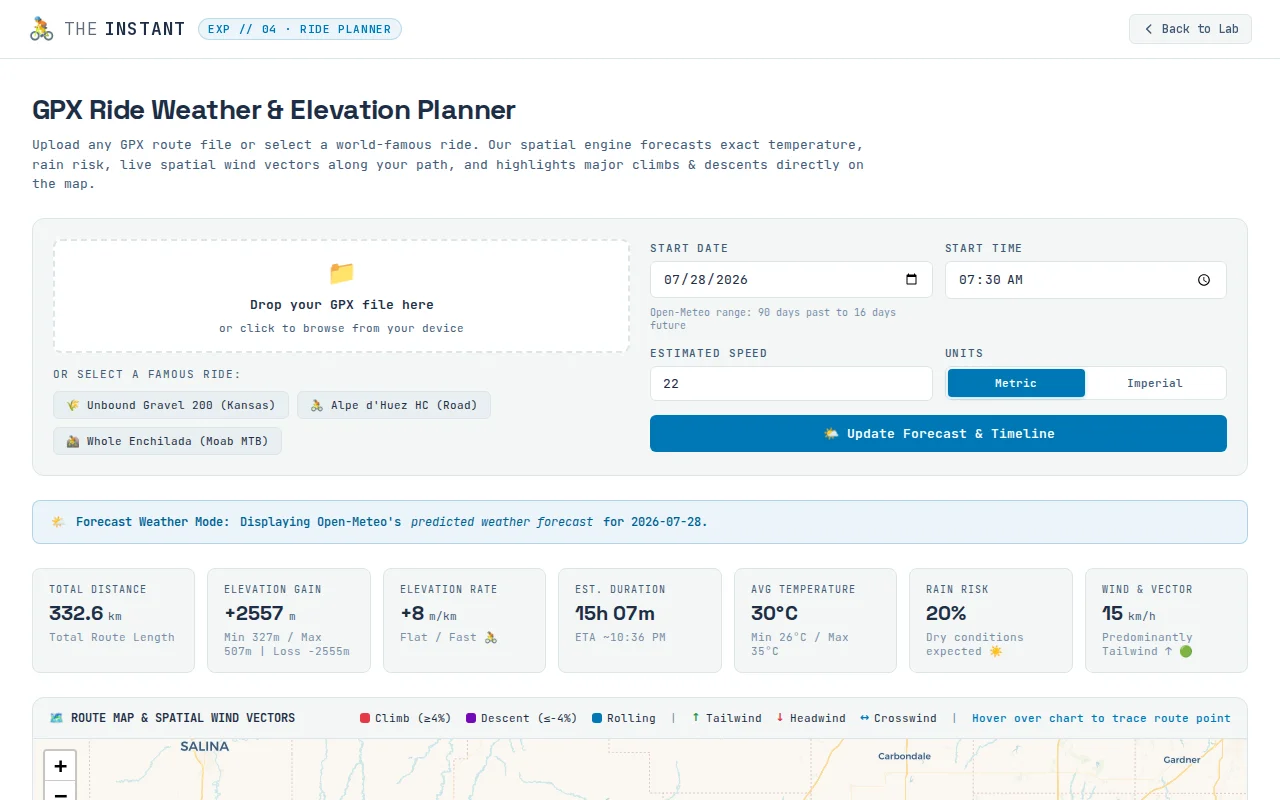
Task: Click 'Hover over chart to trace route point' text
Action: click(1101, 718)
